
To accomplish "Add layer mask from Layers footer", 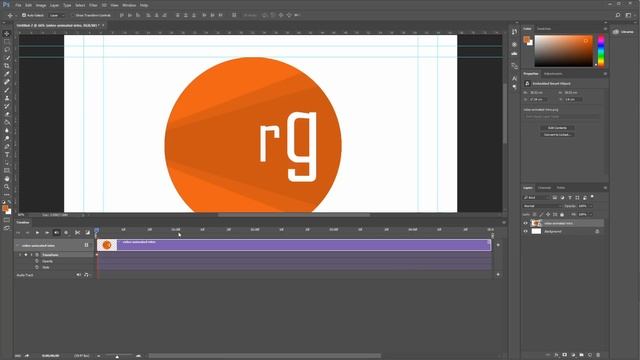I will click(x=564, y=355).
